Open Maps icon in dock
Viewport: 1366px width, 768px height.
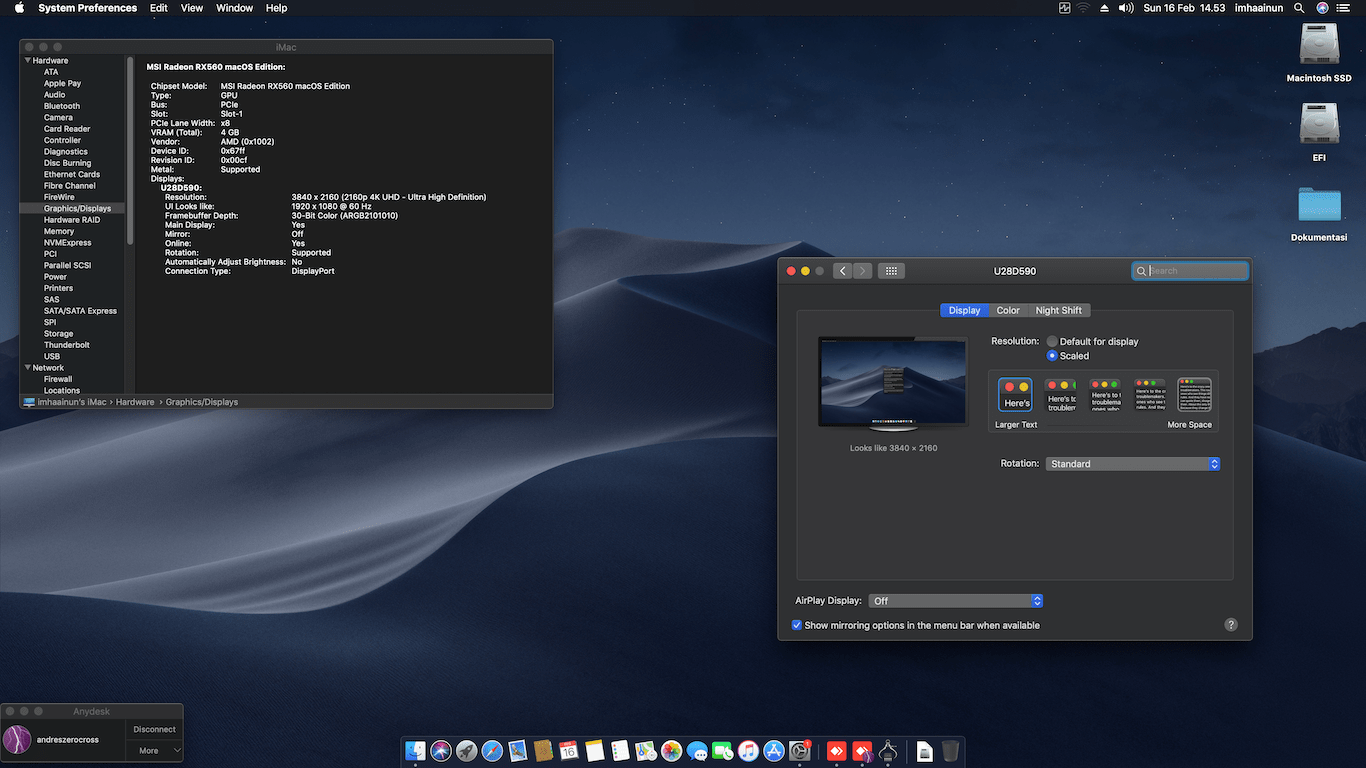(646, 751)
